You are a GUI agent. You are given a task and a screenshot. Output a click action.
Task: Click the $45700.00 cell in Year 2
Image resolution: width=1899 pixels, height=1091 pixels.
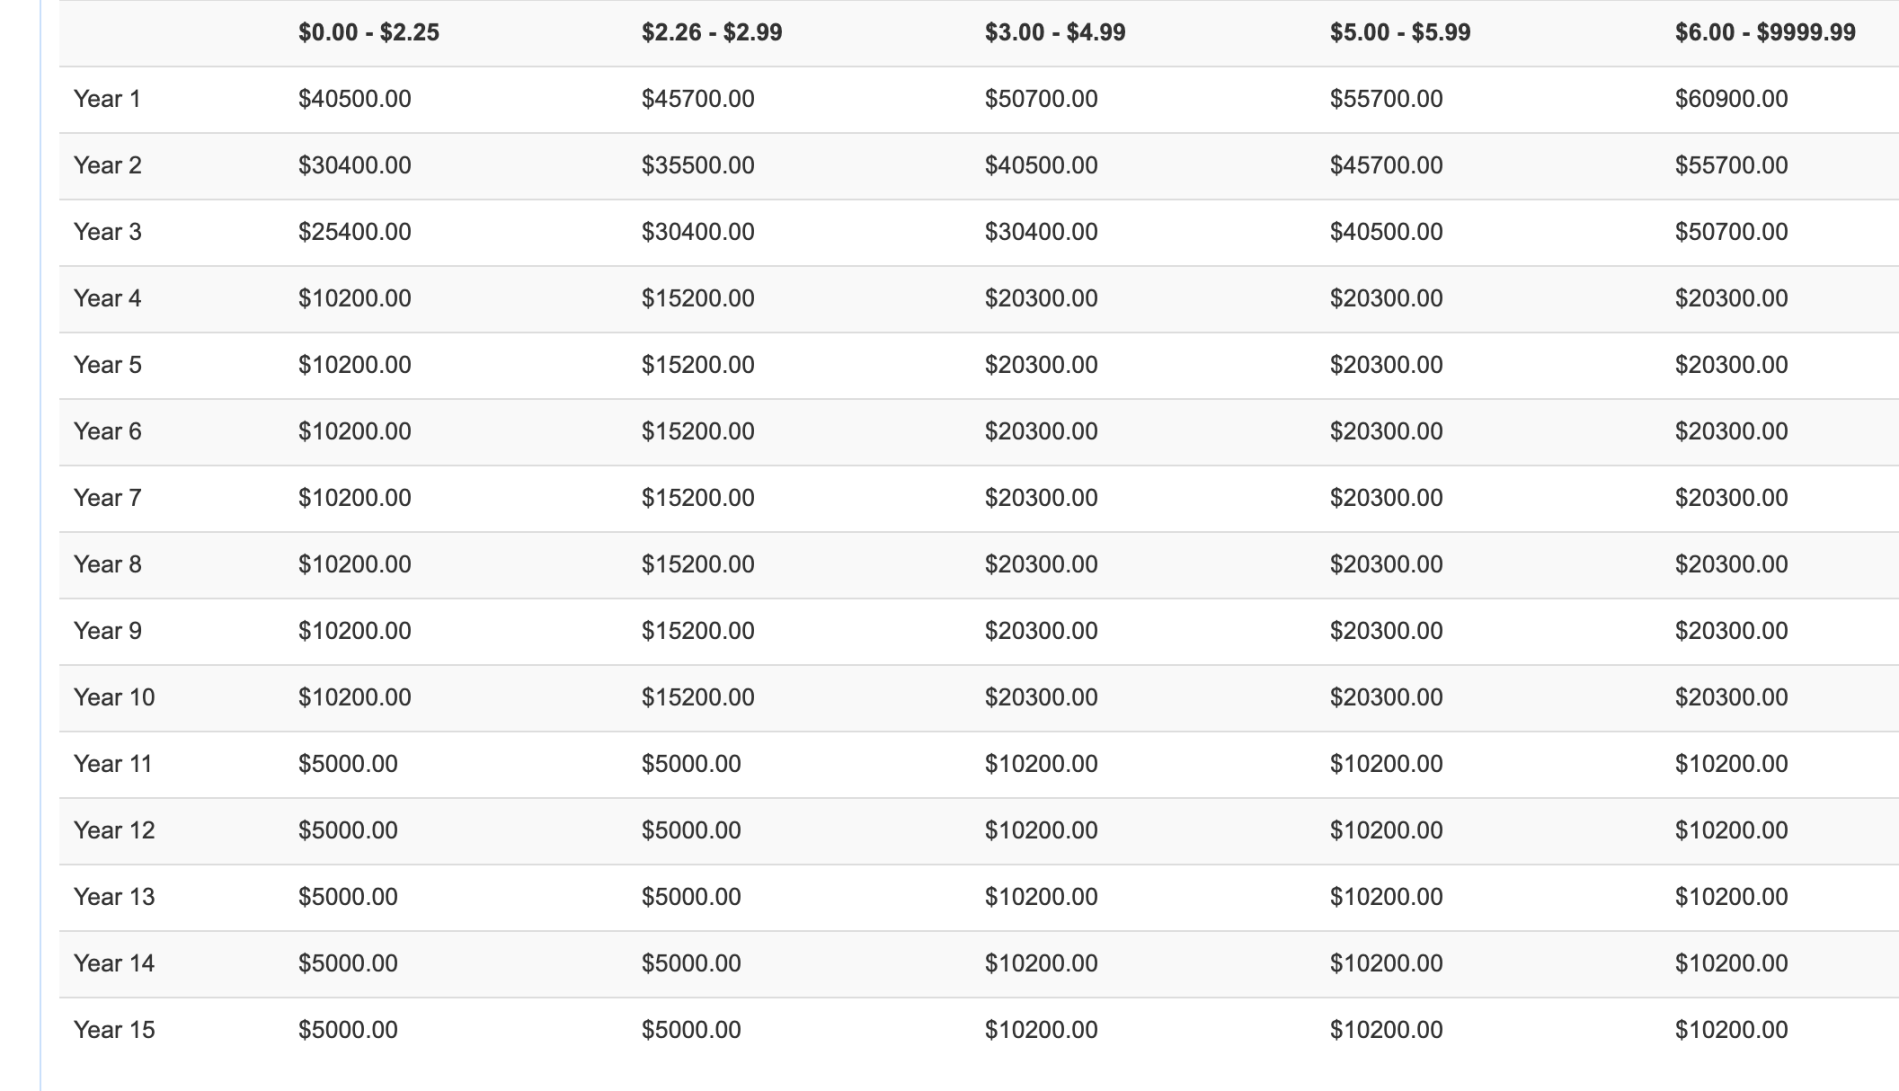[x=1386, y=165]
